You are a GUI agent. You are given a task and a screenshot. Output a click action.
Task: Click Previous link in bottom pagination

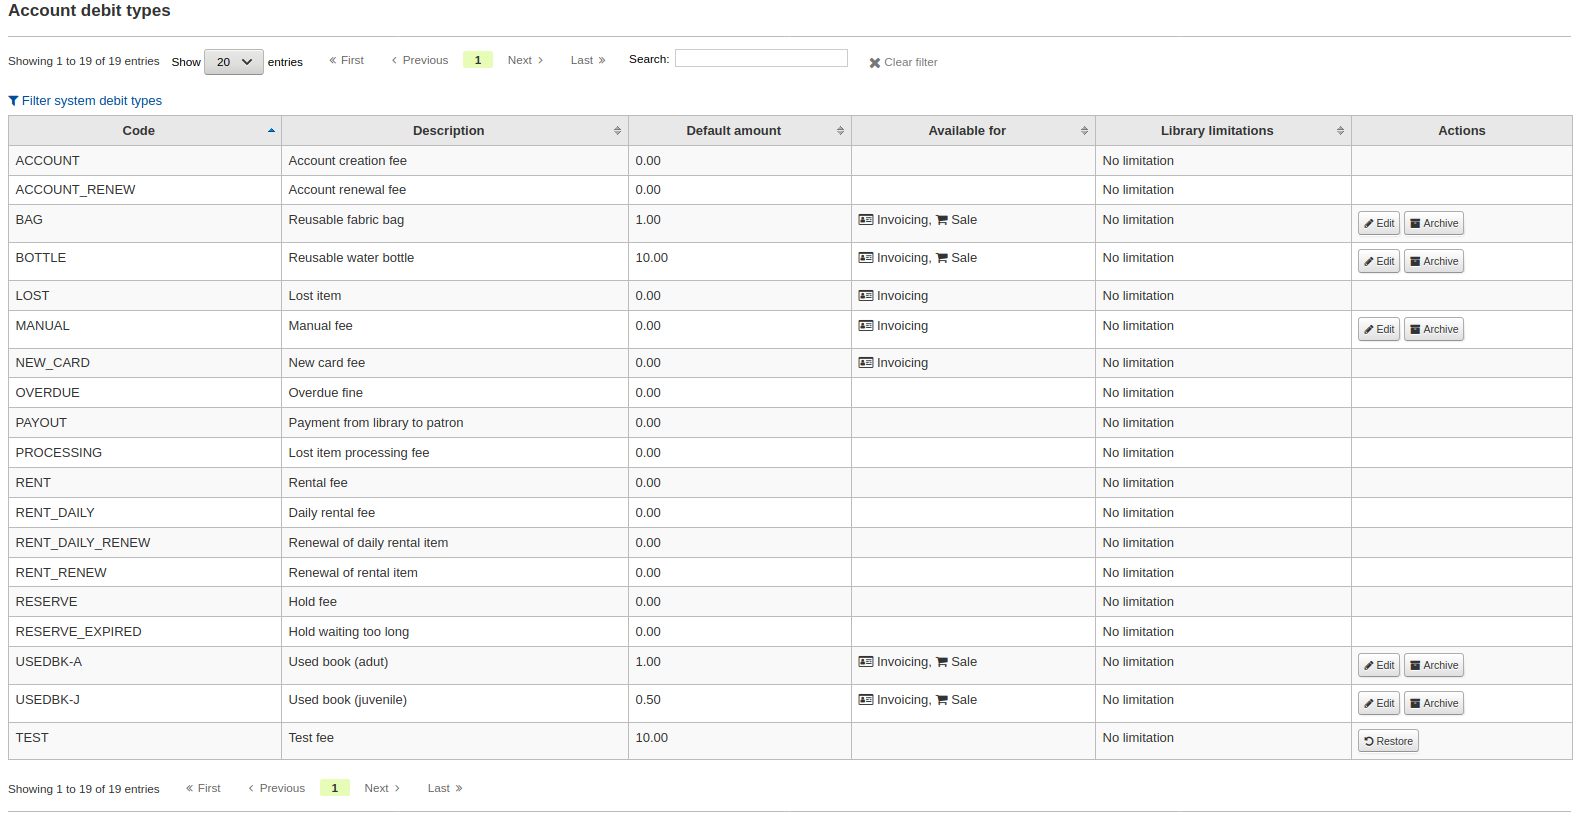[x=277, y=789]
